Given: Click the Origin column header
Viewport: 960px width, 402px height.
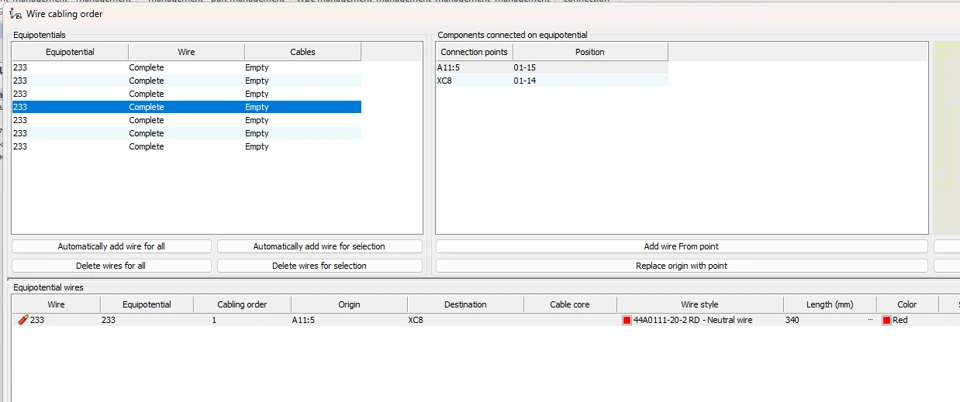Looking at the screenshot, I should [x=350, y=305].
